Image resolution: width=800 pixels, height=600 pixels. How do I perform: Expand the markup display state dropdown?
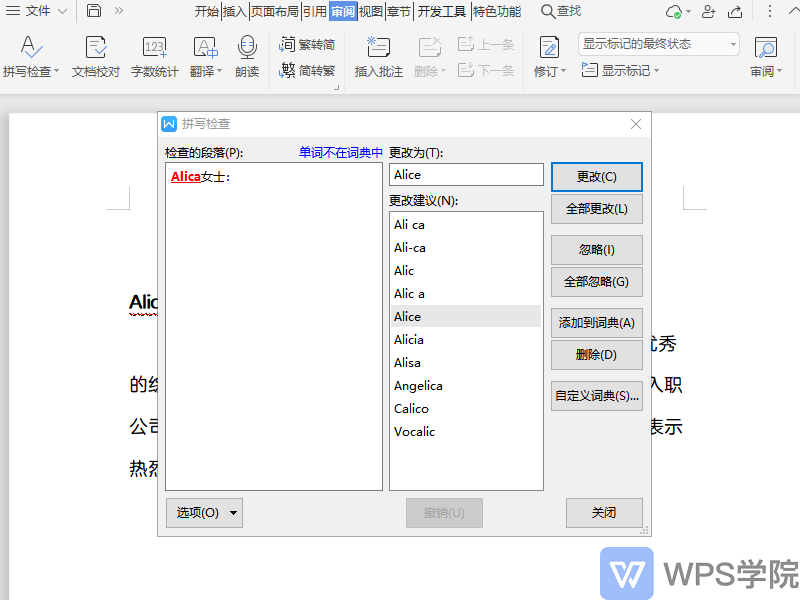pos(733,45)
